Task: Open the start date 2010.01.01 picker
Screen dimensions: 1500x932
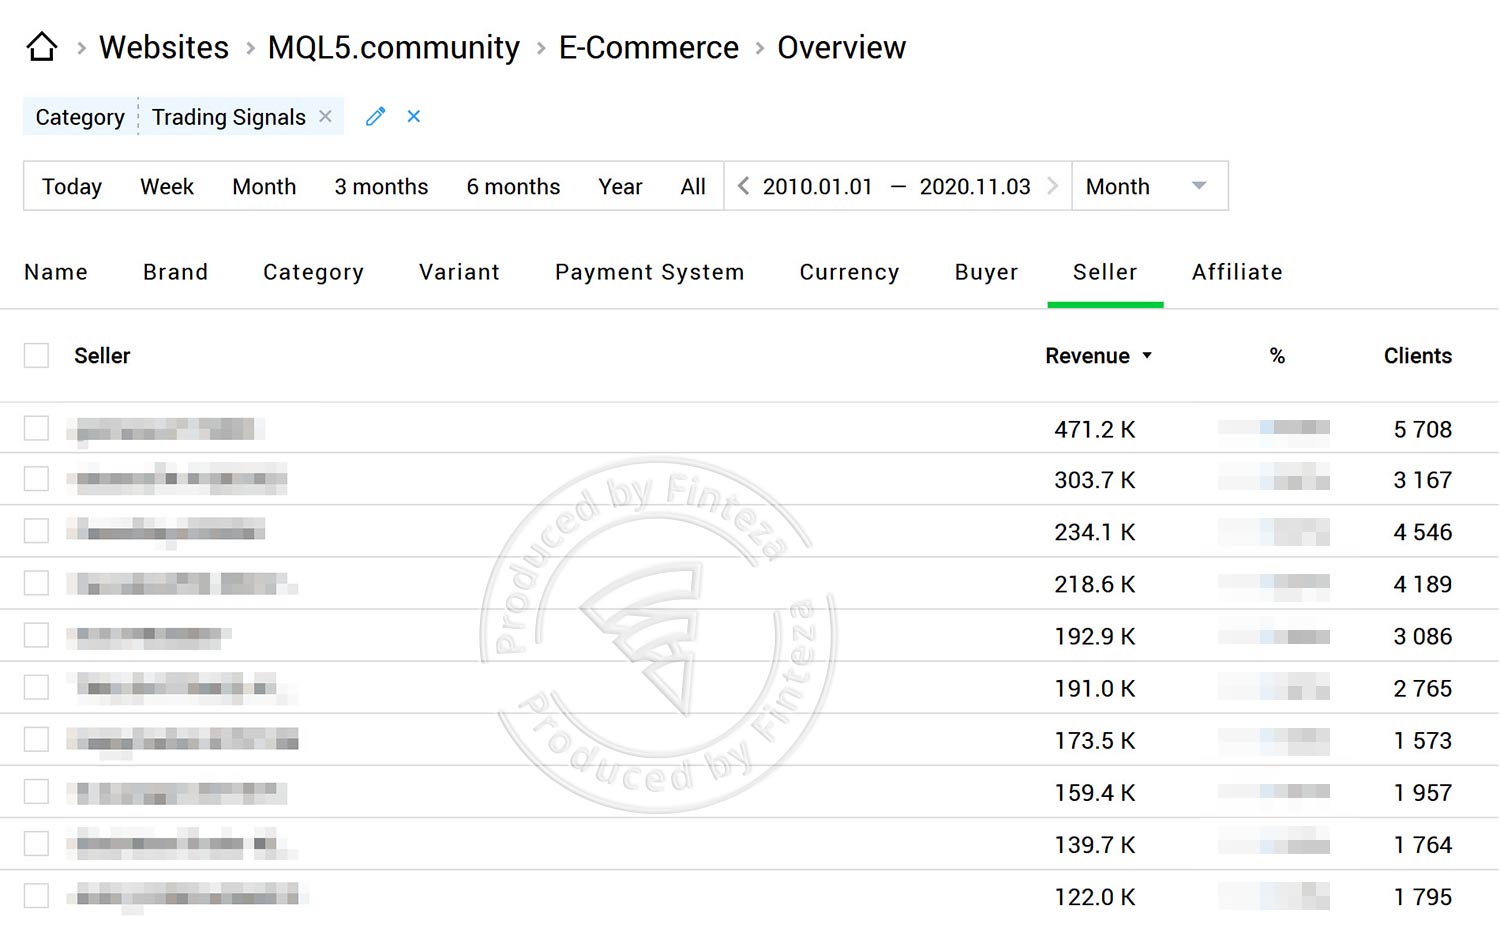Action: coord(817,187)
